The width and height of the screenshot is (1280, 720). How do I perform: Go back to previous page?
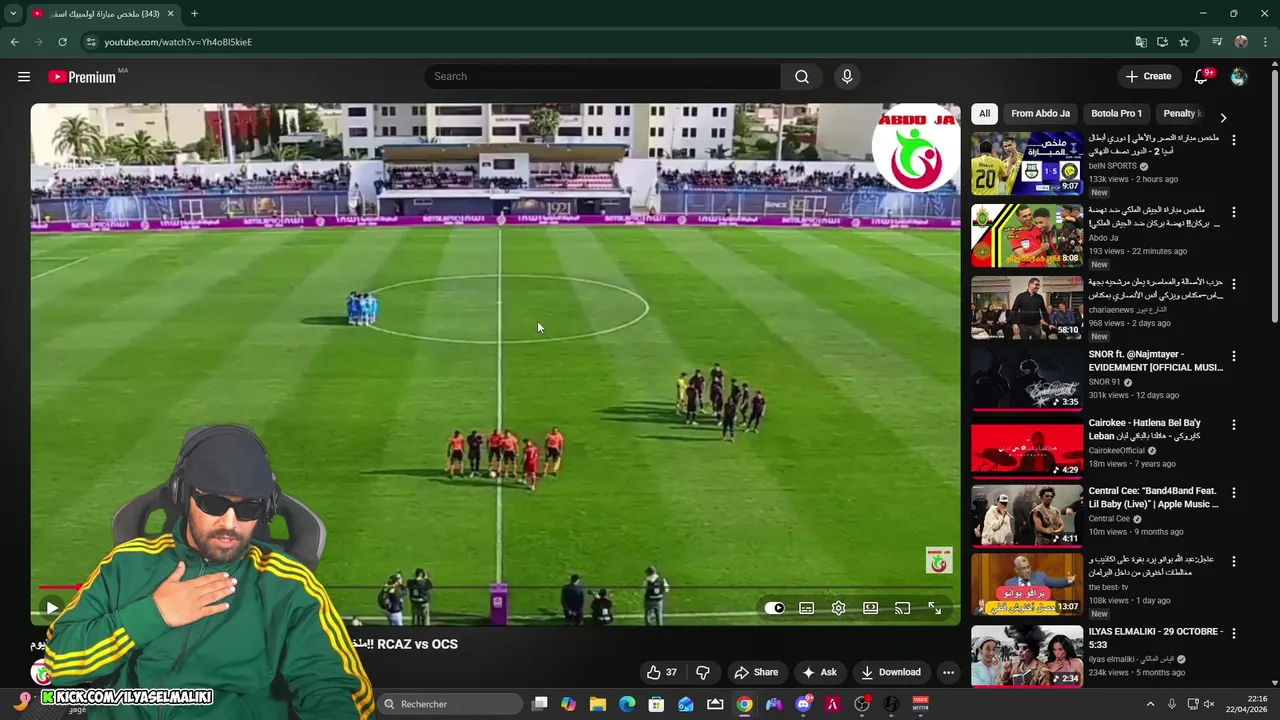[14, 42]
